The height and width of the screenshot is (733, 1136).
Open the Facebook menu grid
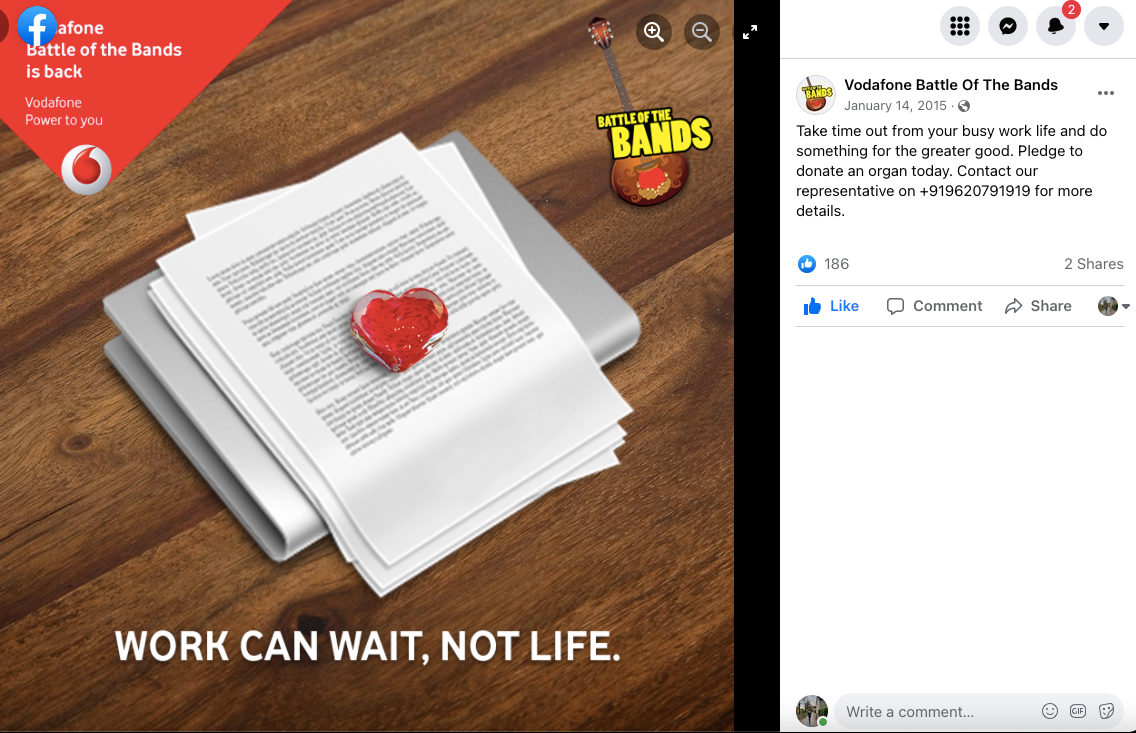(959, 27)
